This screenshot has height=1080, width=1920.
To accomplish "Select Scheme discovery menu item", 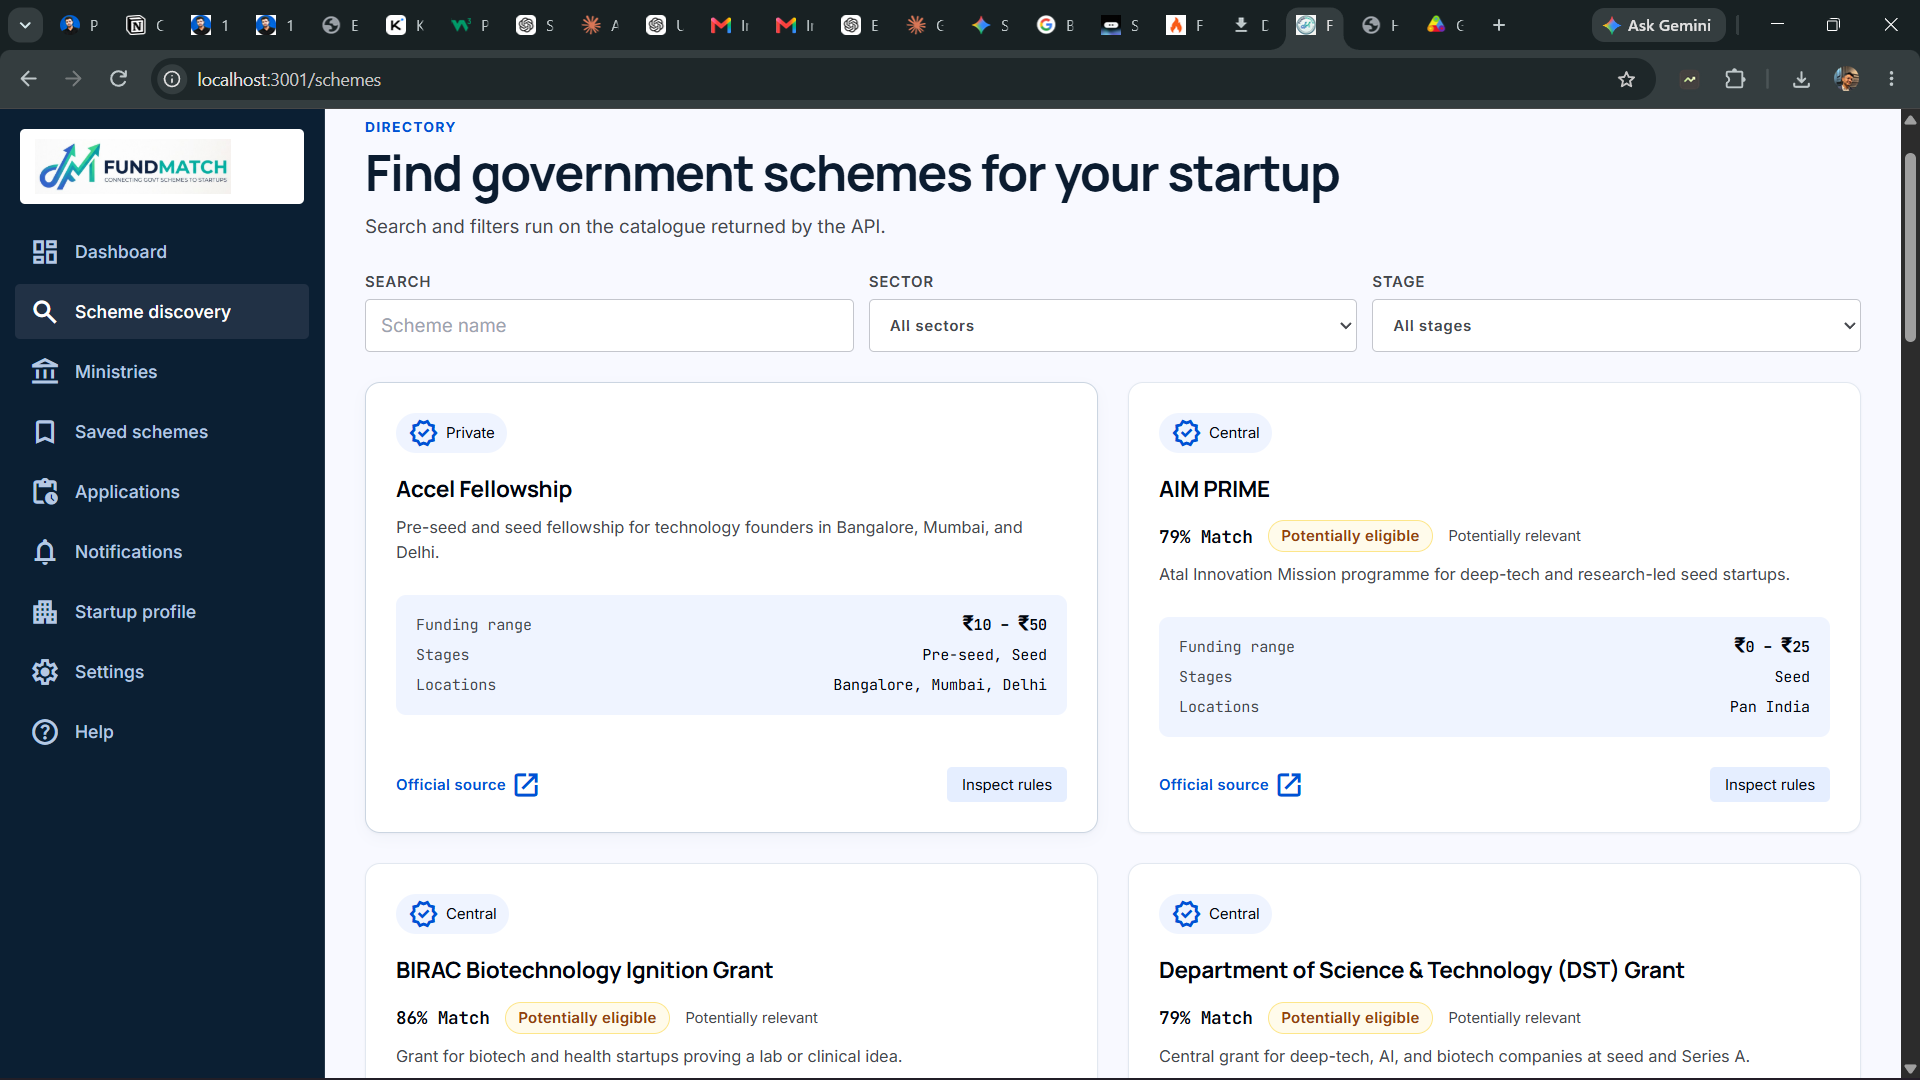I will (x=162, y=312).
